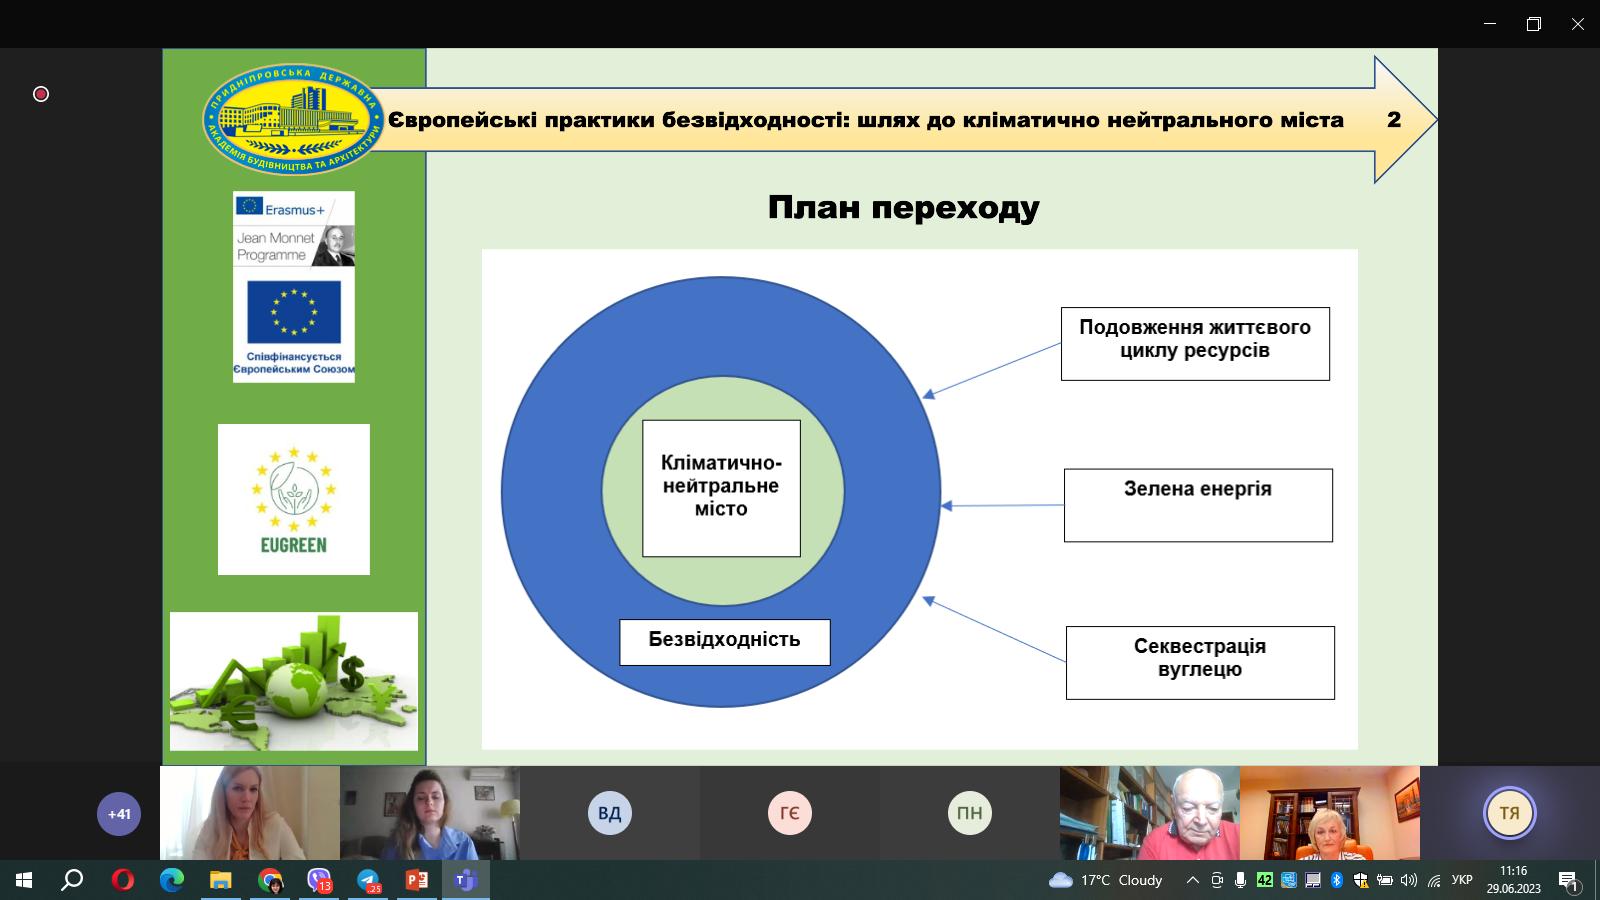
Task: Open Opera browser from the taskbar
Action: [x=122, y=881]
